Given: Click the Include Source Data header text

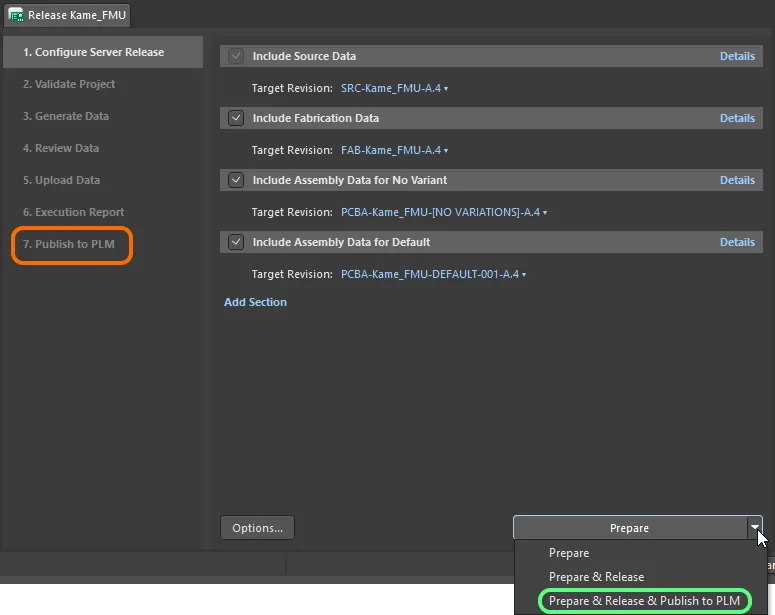Looking at the screenshot, I should click(304, 56).
